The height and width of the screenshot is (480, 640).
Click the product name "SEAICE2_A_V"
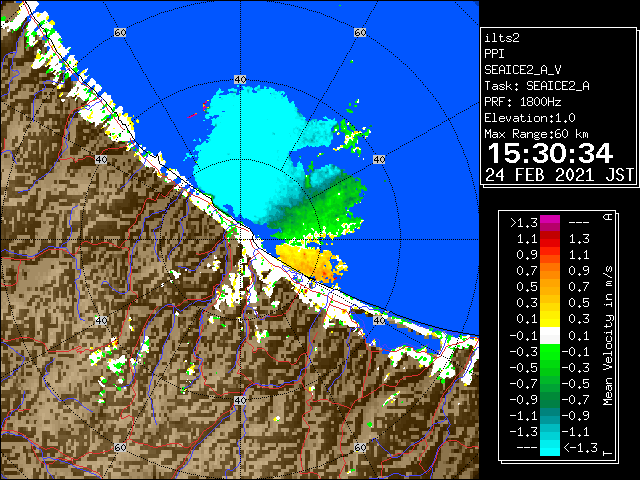pyautogui.click(x=522, y=70)
